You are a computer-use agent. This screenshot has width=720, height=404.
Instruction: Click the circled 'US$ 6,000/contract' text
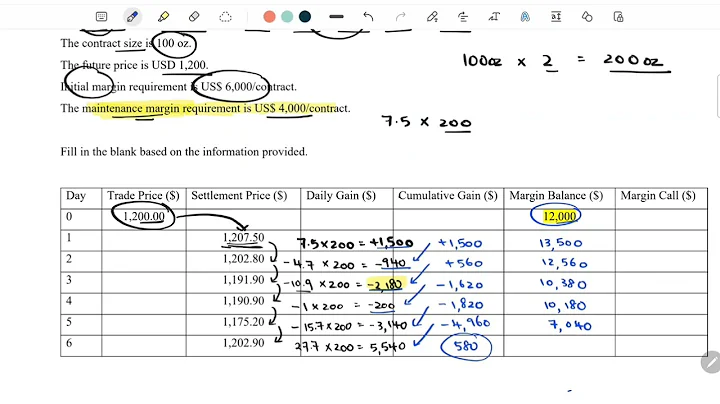pos(248,87)
